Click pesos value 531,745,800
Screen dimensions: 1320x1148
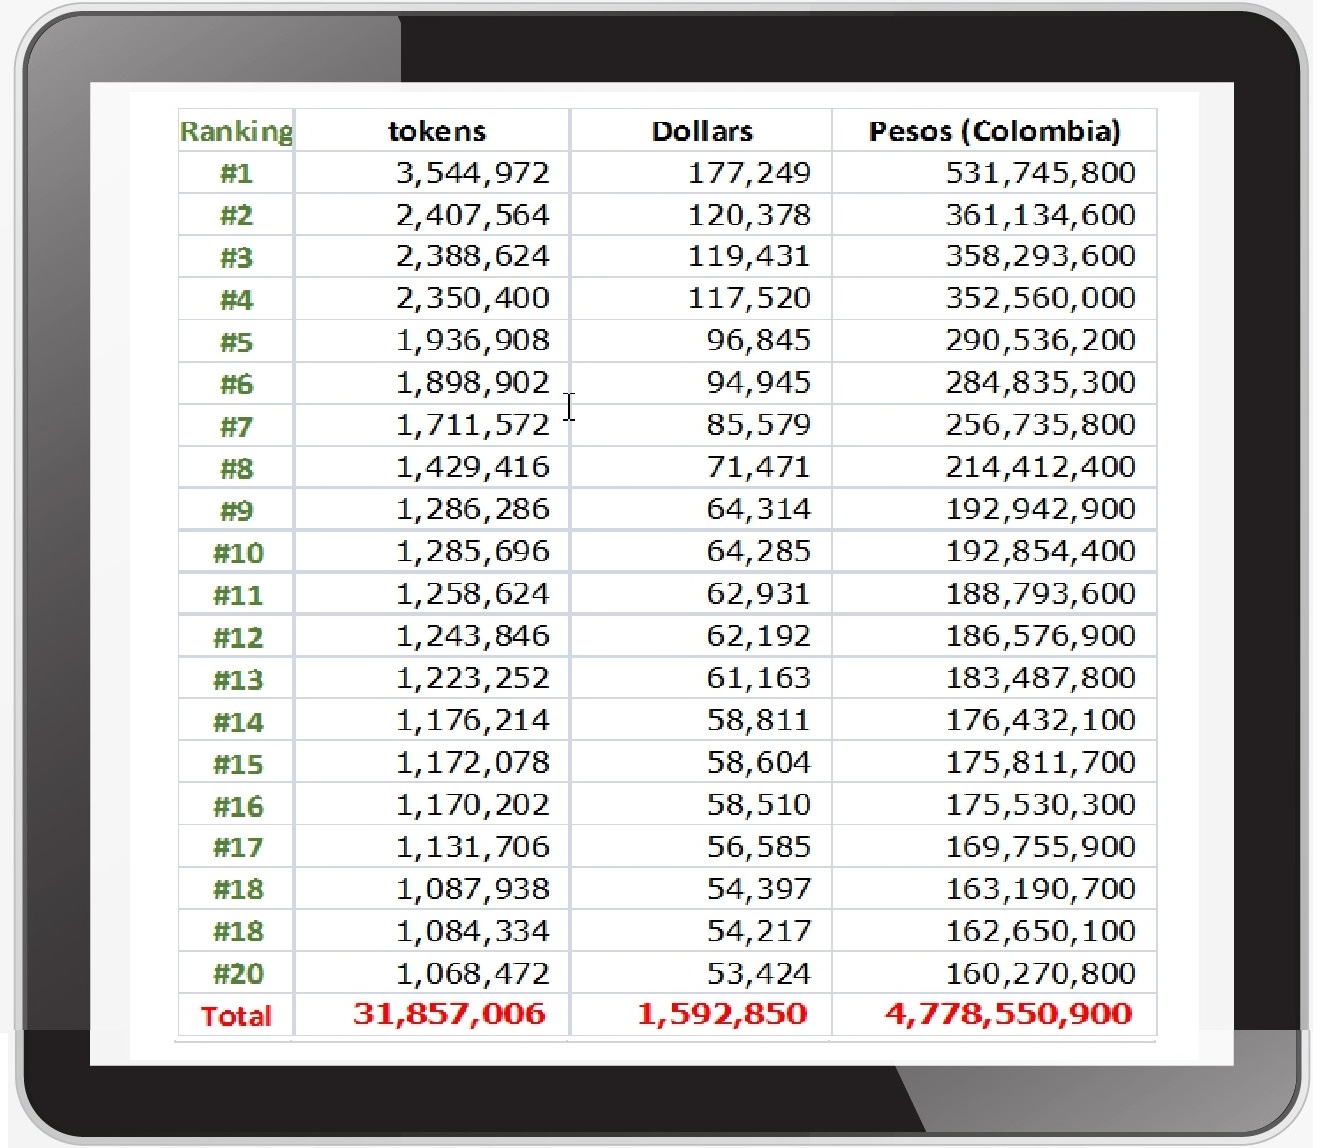pos(1041,173)
